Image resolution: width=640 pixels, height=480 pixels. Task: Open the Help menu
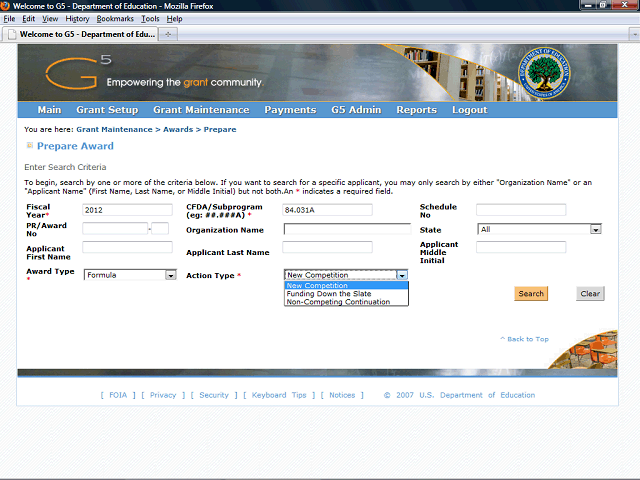click(x=174, y=19)
